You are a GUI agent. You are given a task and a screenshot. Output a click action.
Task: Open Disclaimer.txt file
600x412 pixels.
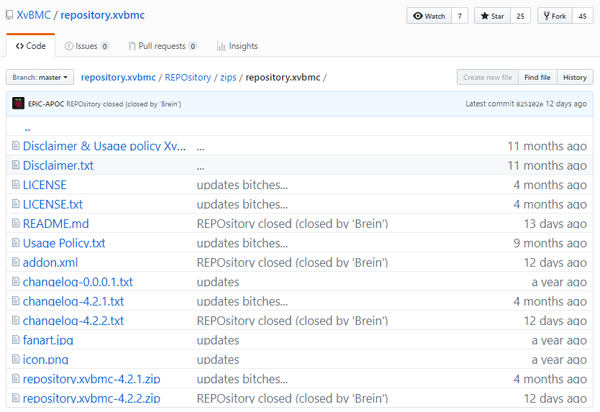(x=58, y=165)
